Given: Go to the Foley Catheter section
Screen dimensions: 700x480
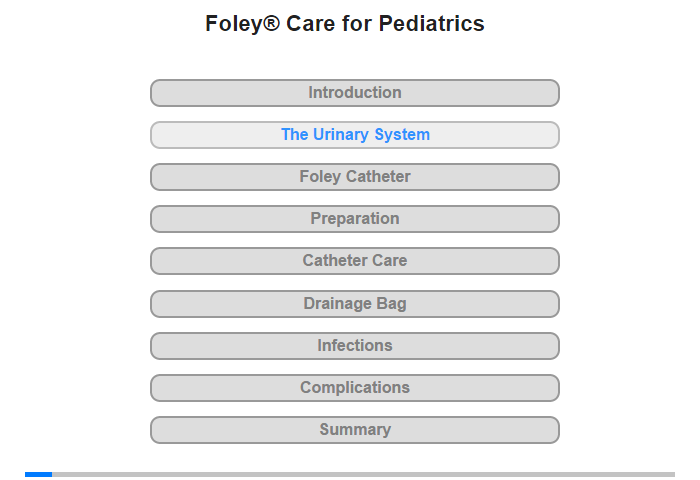Looking at the screenshot, I should point(354,177).
